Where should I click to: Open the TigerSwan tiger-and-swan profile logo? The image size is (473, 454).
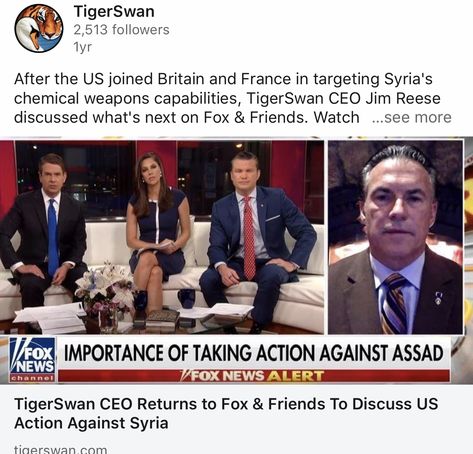pos(39,28)
